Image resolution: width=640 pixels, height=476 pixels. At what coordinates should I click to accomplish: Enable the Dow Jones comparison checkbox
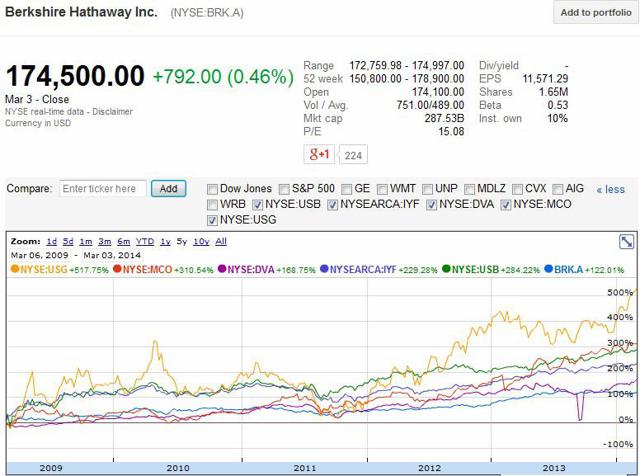(212, 189)
